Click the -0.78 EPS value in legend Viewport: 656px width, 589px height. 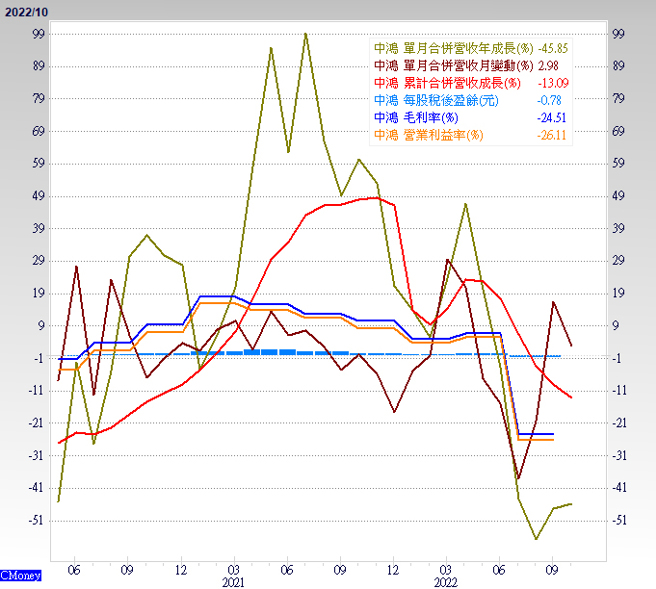pos(550,100)
